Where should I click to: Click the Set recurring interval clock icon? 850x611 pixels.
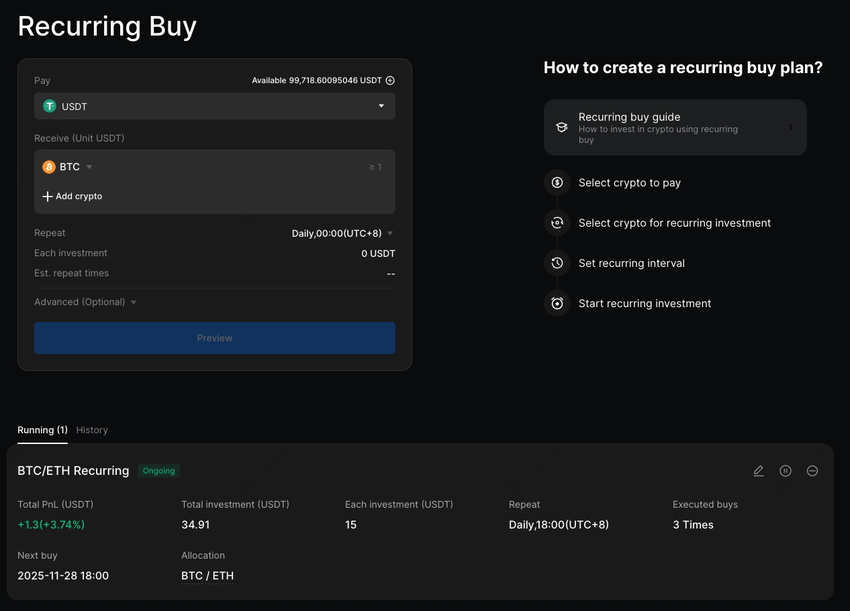coord(557,263)
